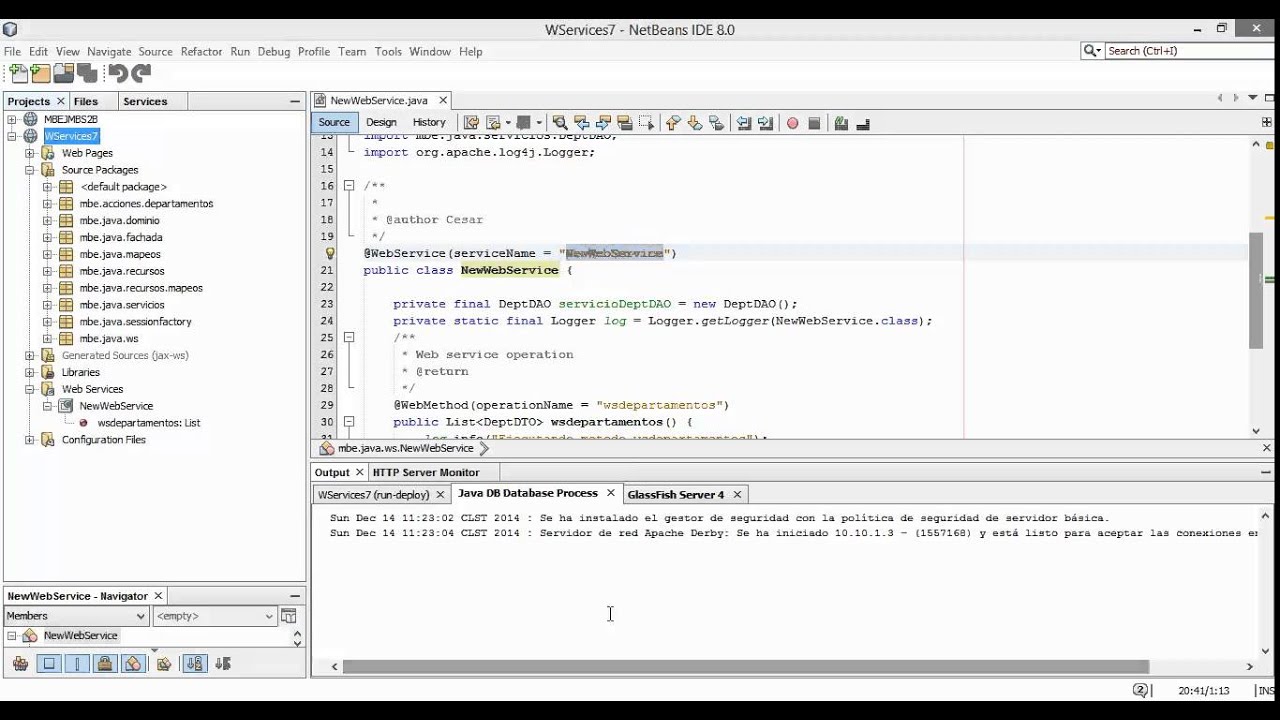Click the Find Selection magnifier icon in editor toolbar
This screenshot has width=1280, height=720.
click(x=560, y=123)
